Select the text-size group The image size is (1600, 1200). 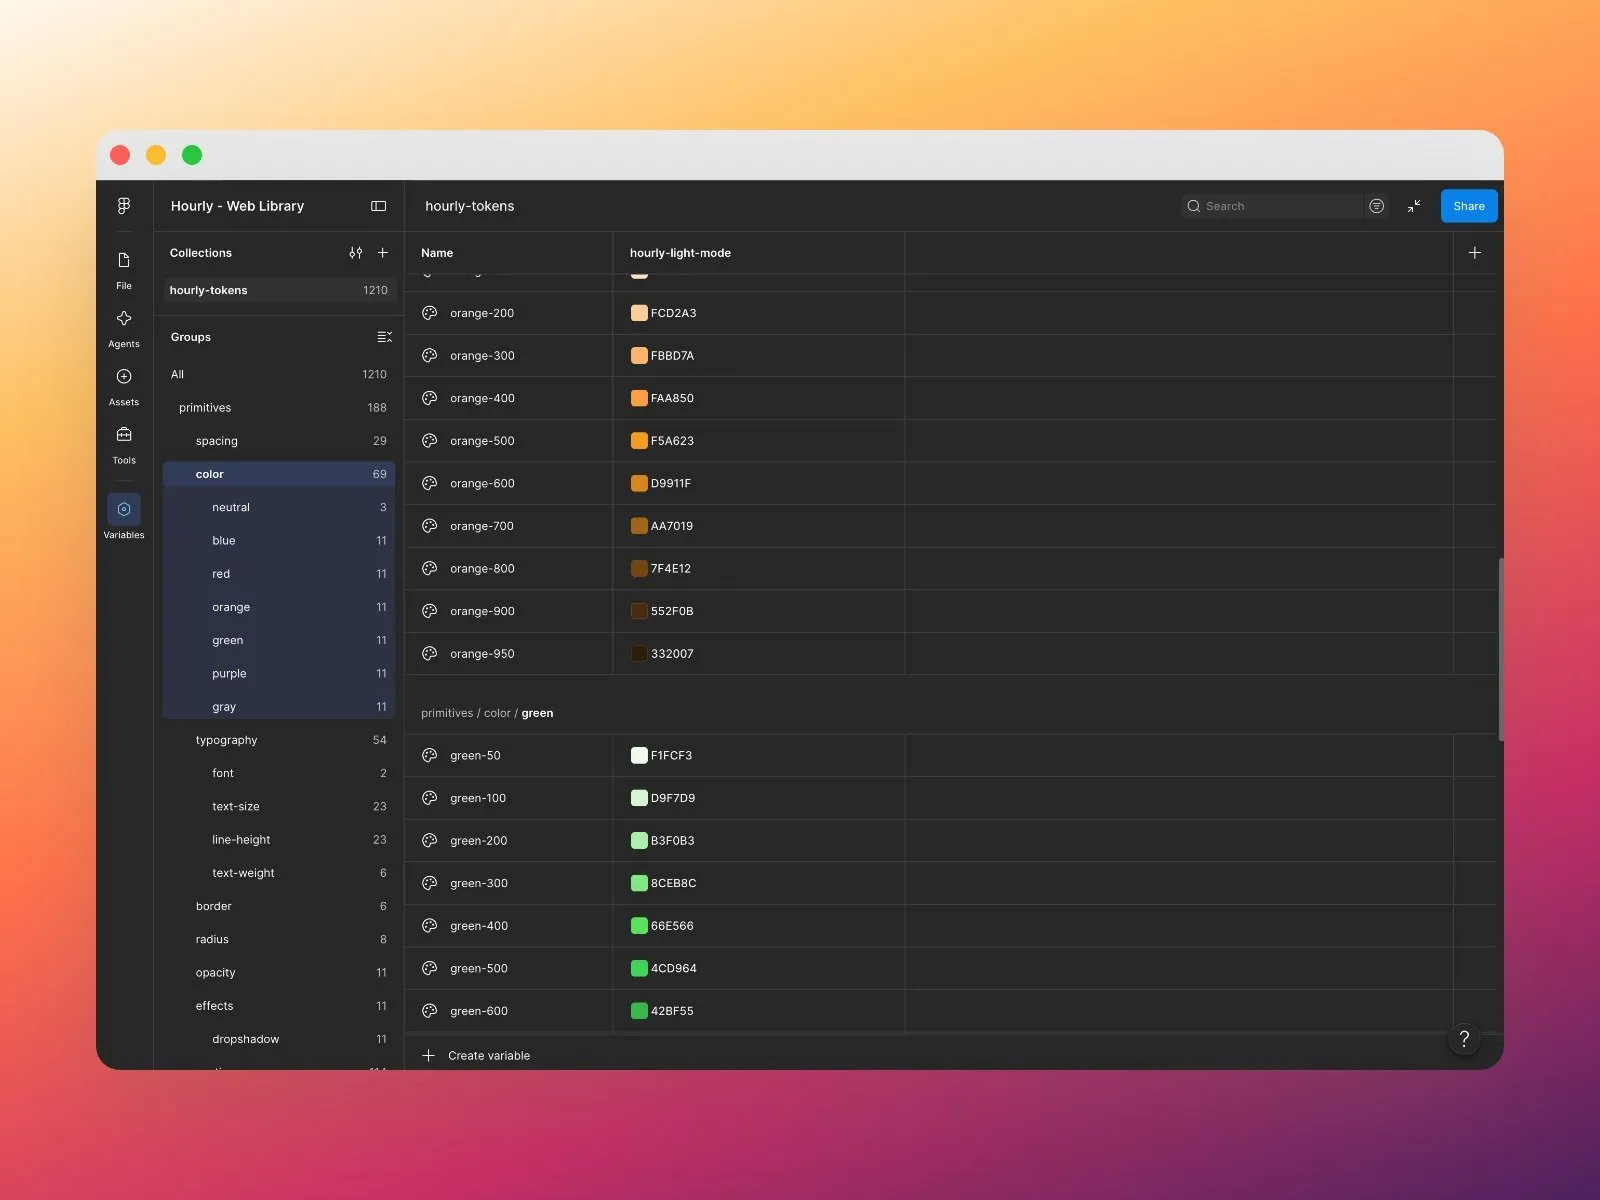pyautogui.click(x=279, y=806)
